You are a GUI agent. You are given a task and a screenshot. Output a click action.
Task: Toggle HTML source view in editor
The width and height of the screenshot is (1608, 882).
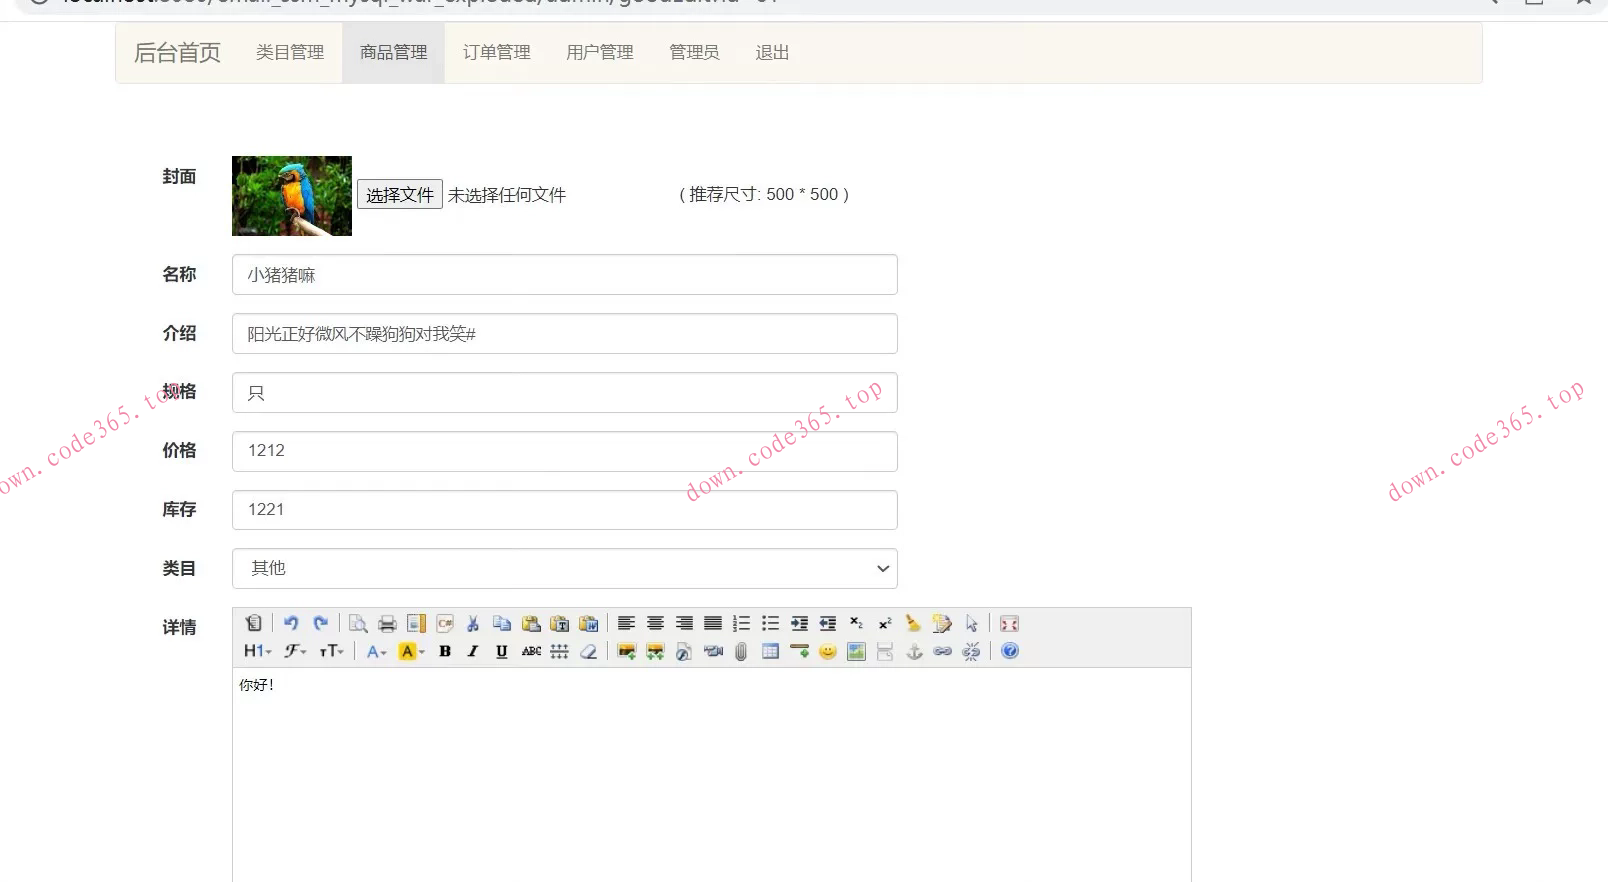[x=254, y=623]
